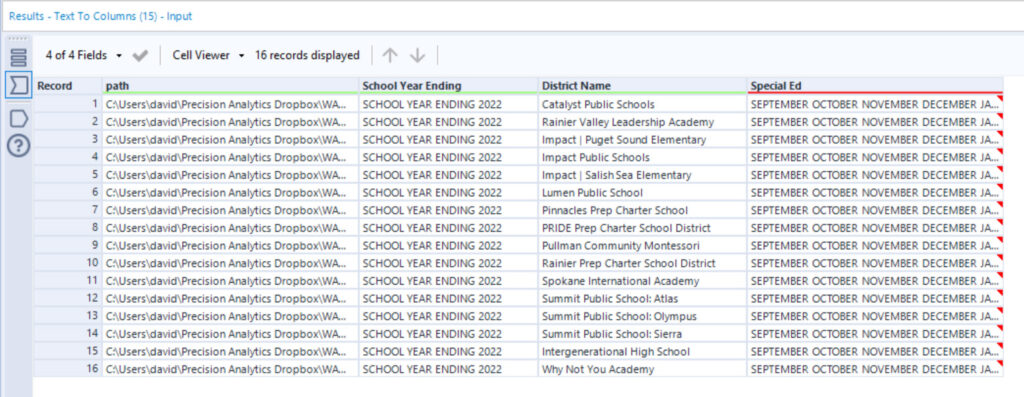Select the Results - Text To Columns (15) - Input title
The height and width of the screenshot is (397, 1024).
coord(101,16)
